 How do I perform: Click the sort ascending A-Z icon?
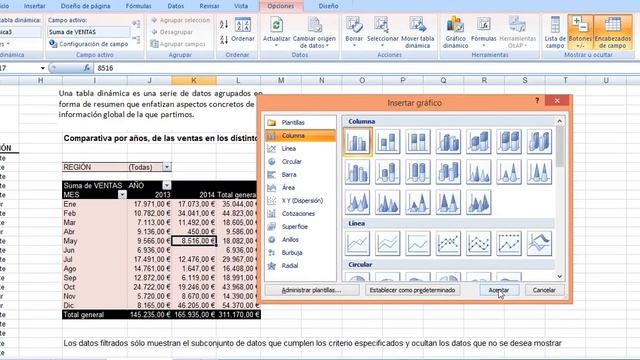click(224, 24)
